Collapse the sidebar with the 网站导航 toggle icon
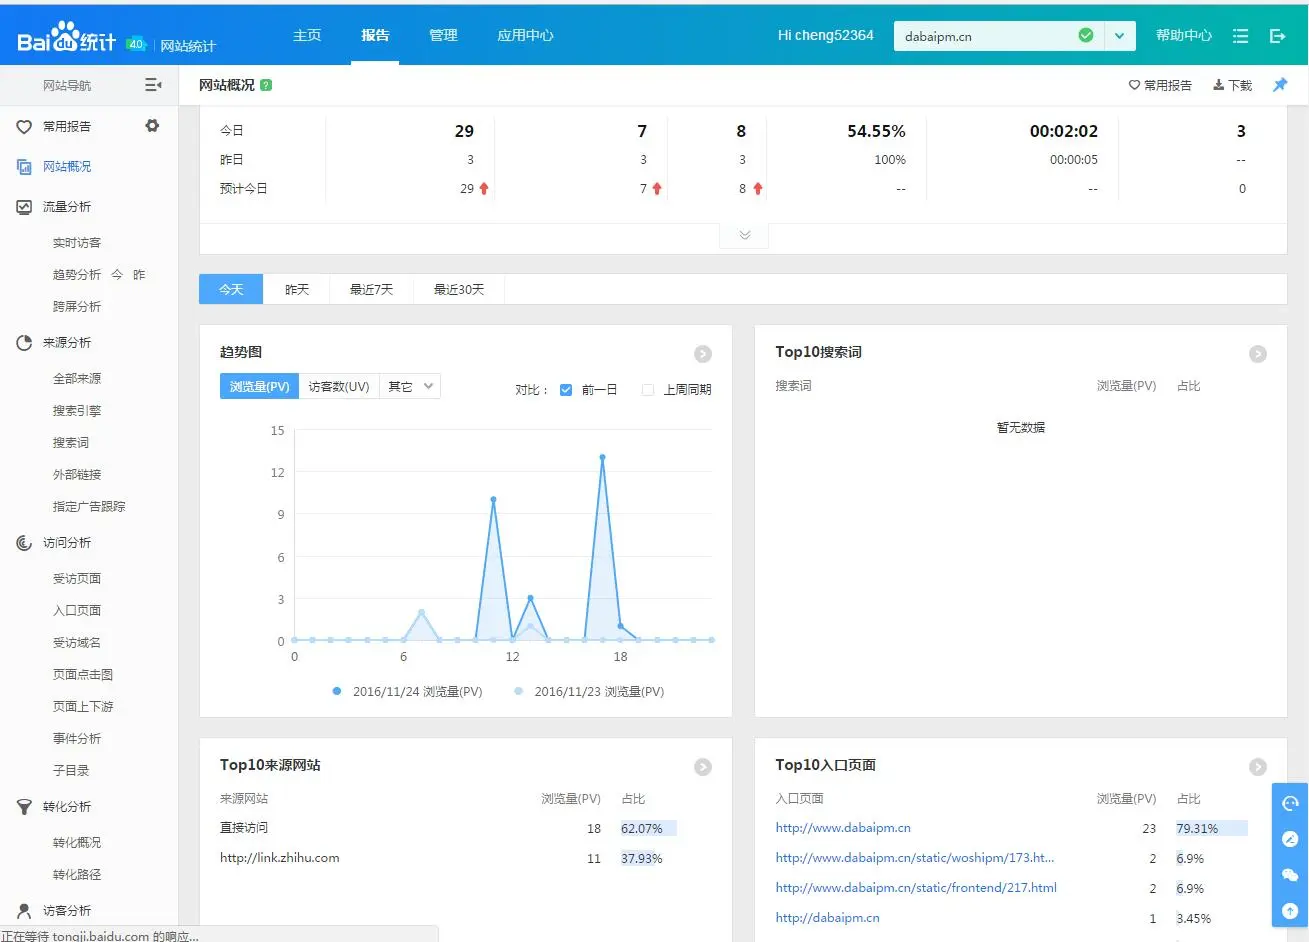1309x942 pixels. [153, 85]
